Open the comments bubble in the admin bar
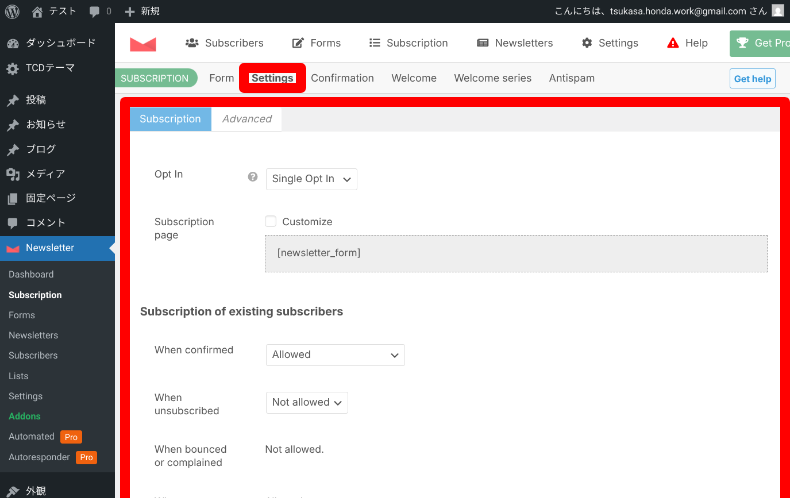The image size is (790, 498). [94, 12]
